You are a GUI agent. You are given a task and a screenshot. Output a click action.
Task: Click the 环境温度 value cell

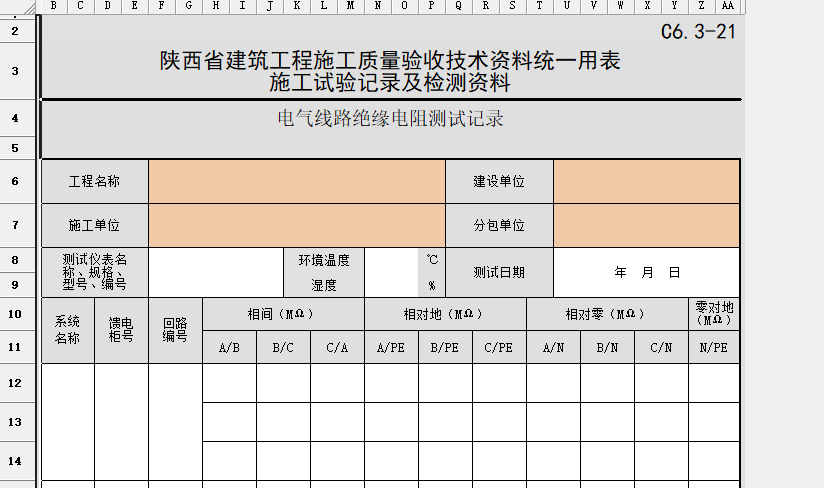[x=391, y=260]
